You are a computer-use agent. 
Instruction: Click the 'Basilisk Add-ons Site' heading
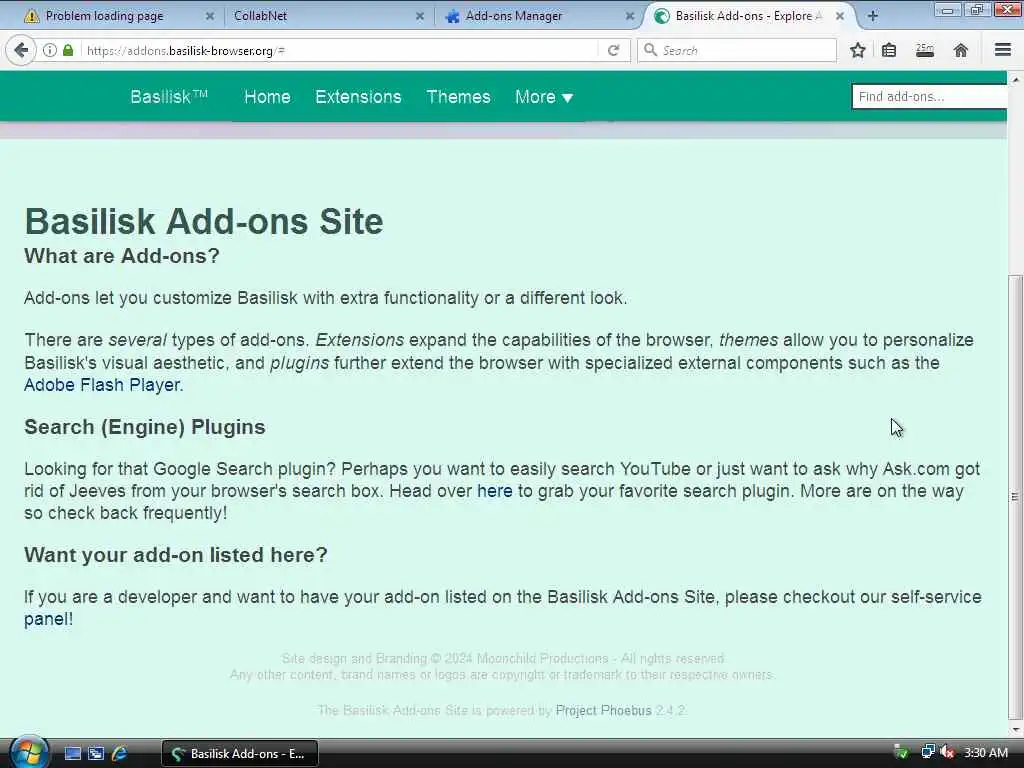pos(204,221)
